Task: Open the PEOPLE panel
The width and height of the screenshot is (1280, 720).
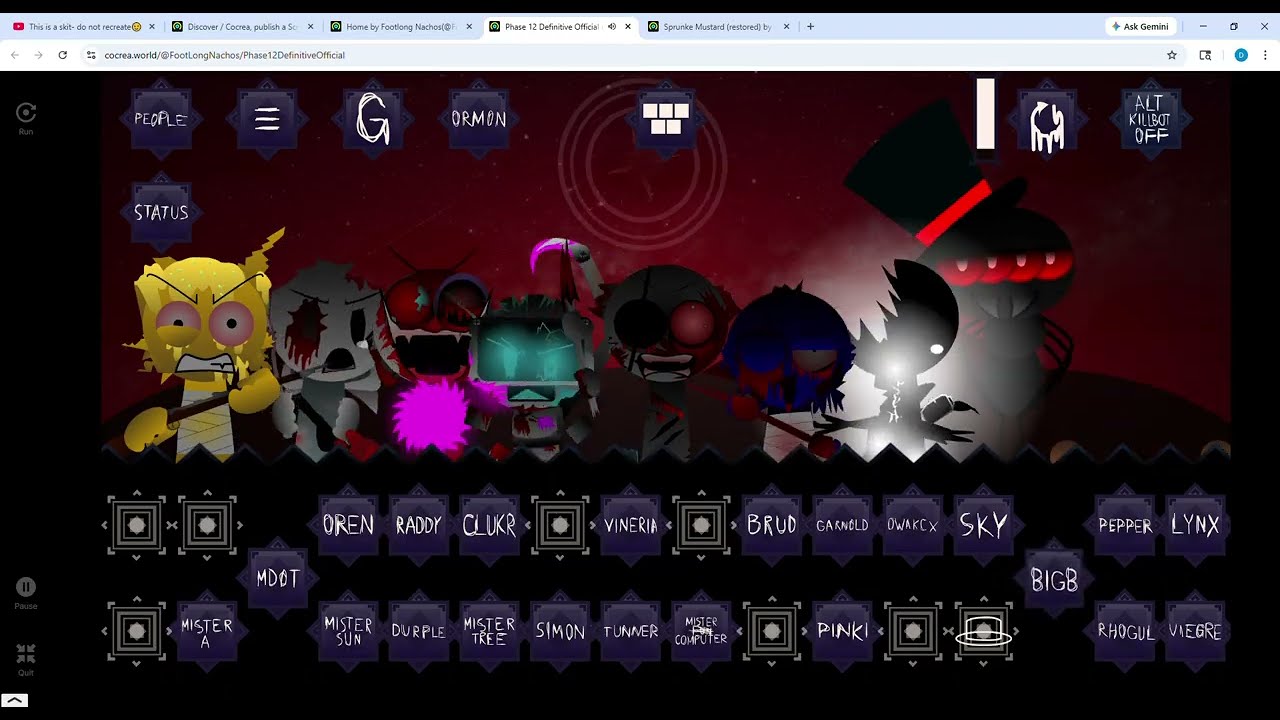Action: coord(161,119)
